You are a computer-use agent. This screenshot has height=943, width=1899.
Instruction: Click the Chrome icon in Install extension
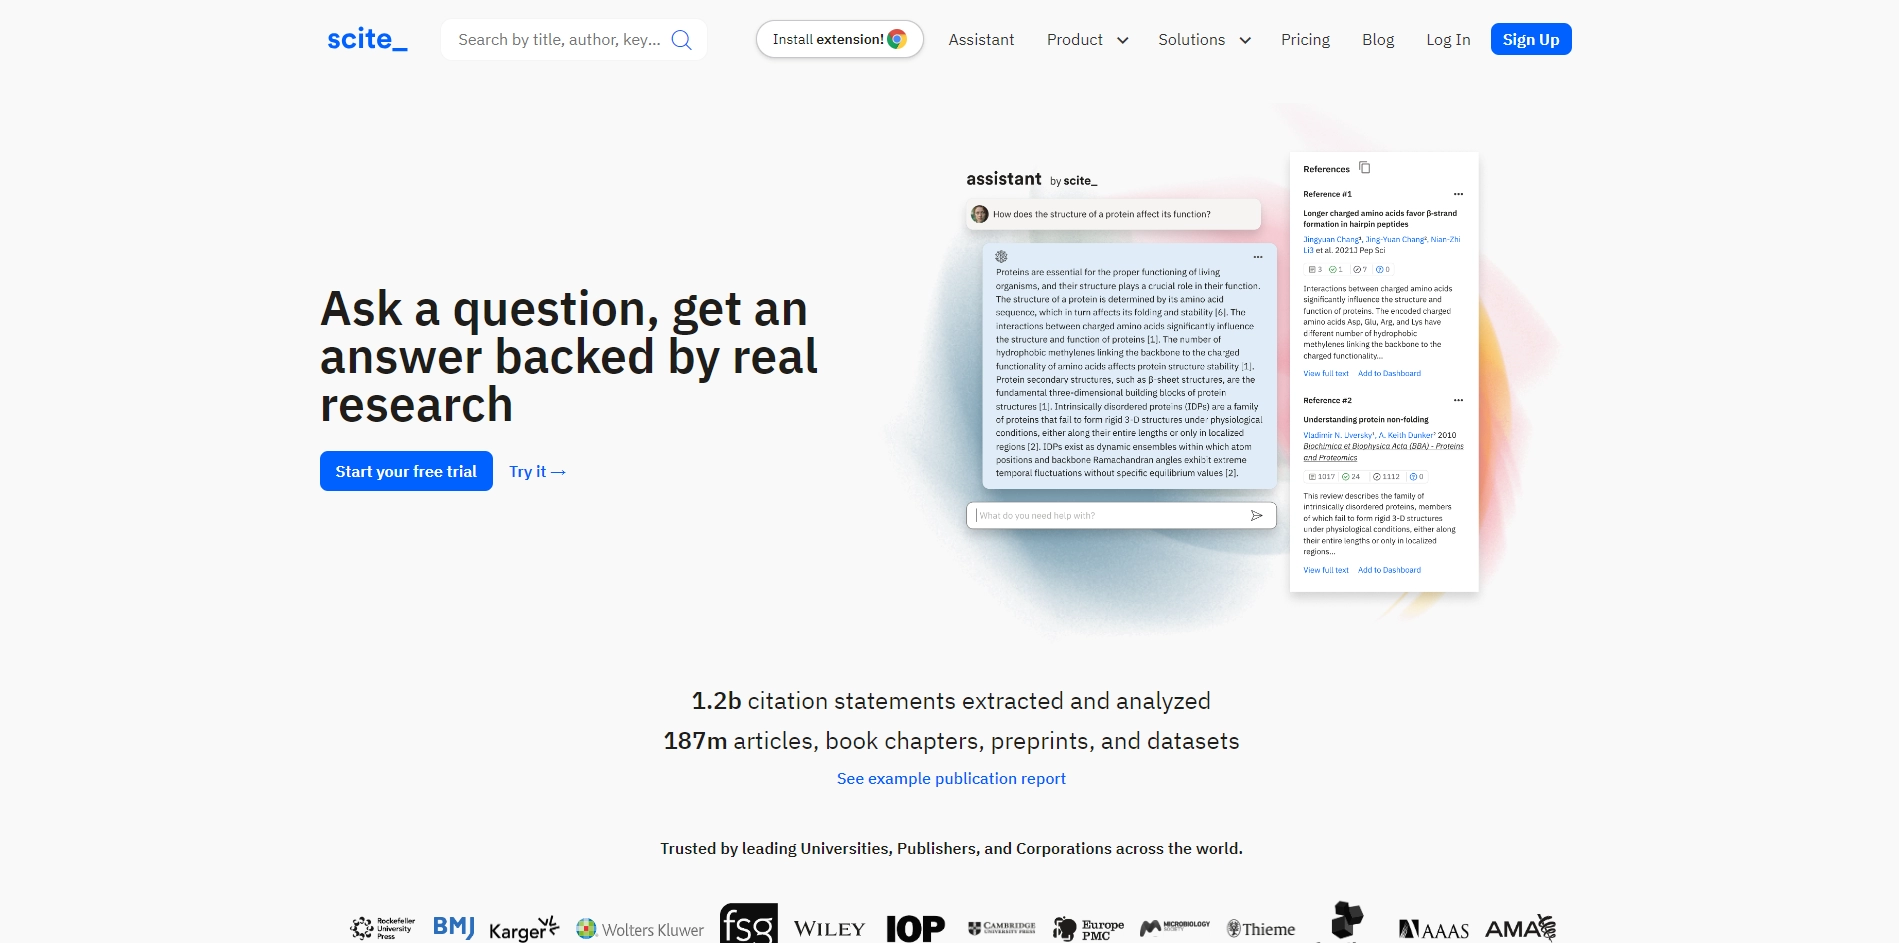click(897, 39)
